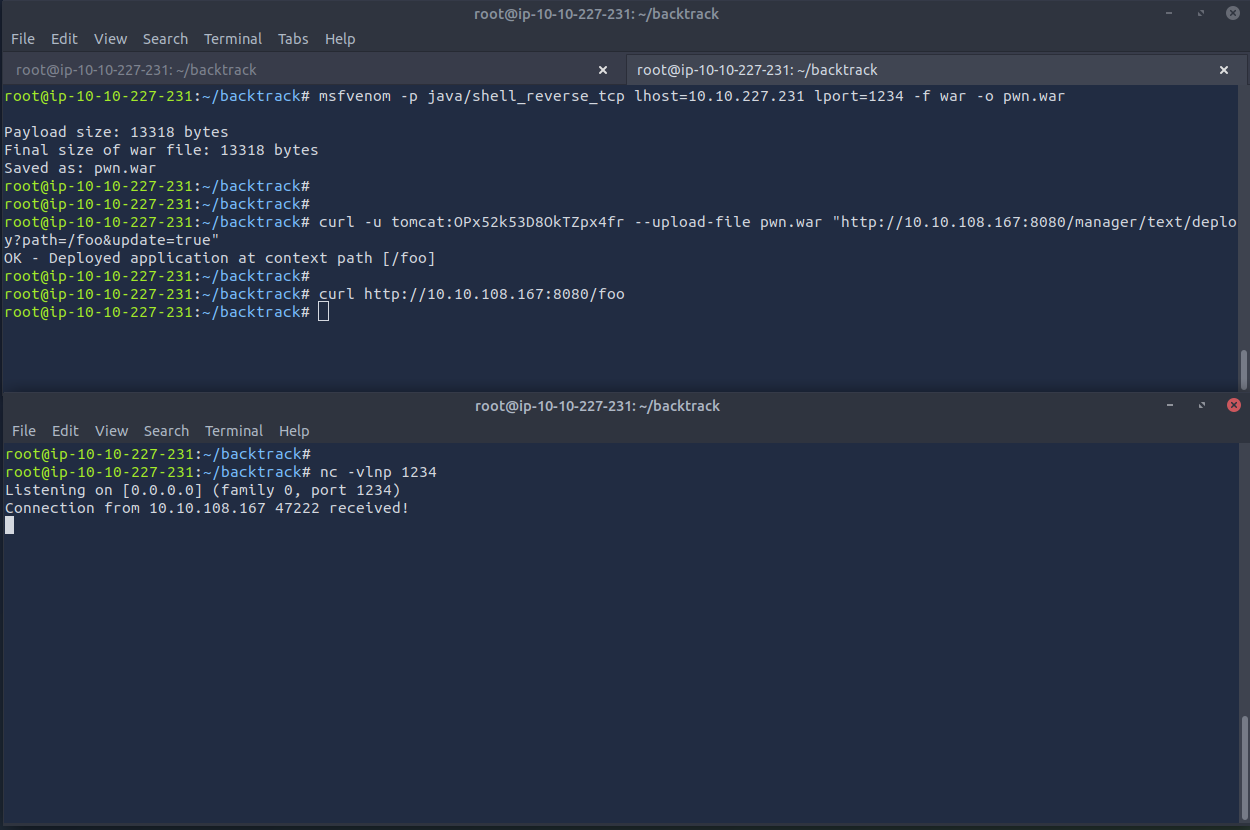The height and width of the screenshot is (830, 1250).
Task: Open View menu in bottom terminal window
Action: pyautogui.click(x=111, y=431)
